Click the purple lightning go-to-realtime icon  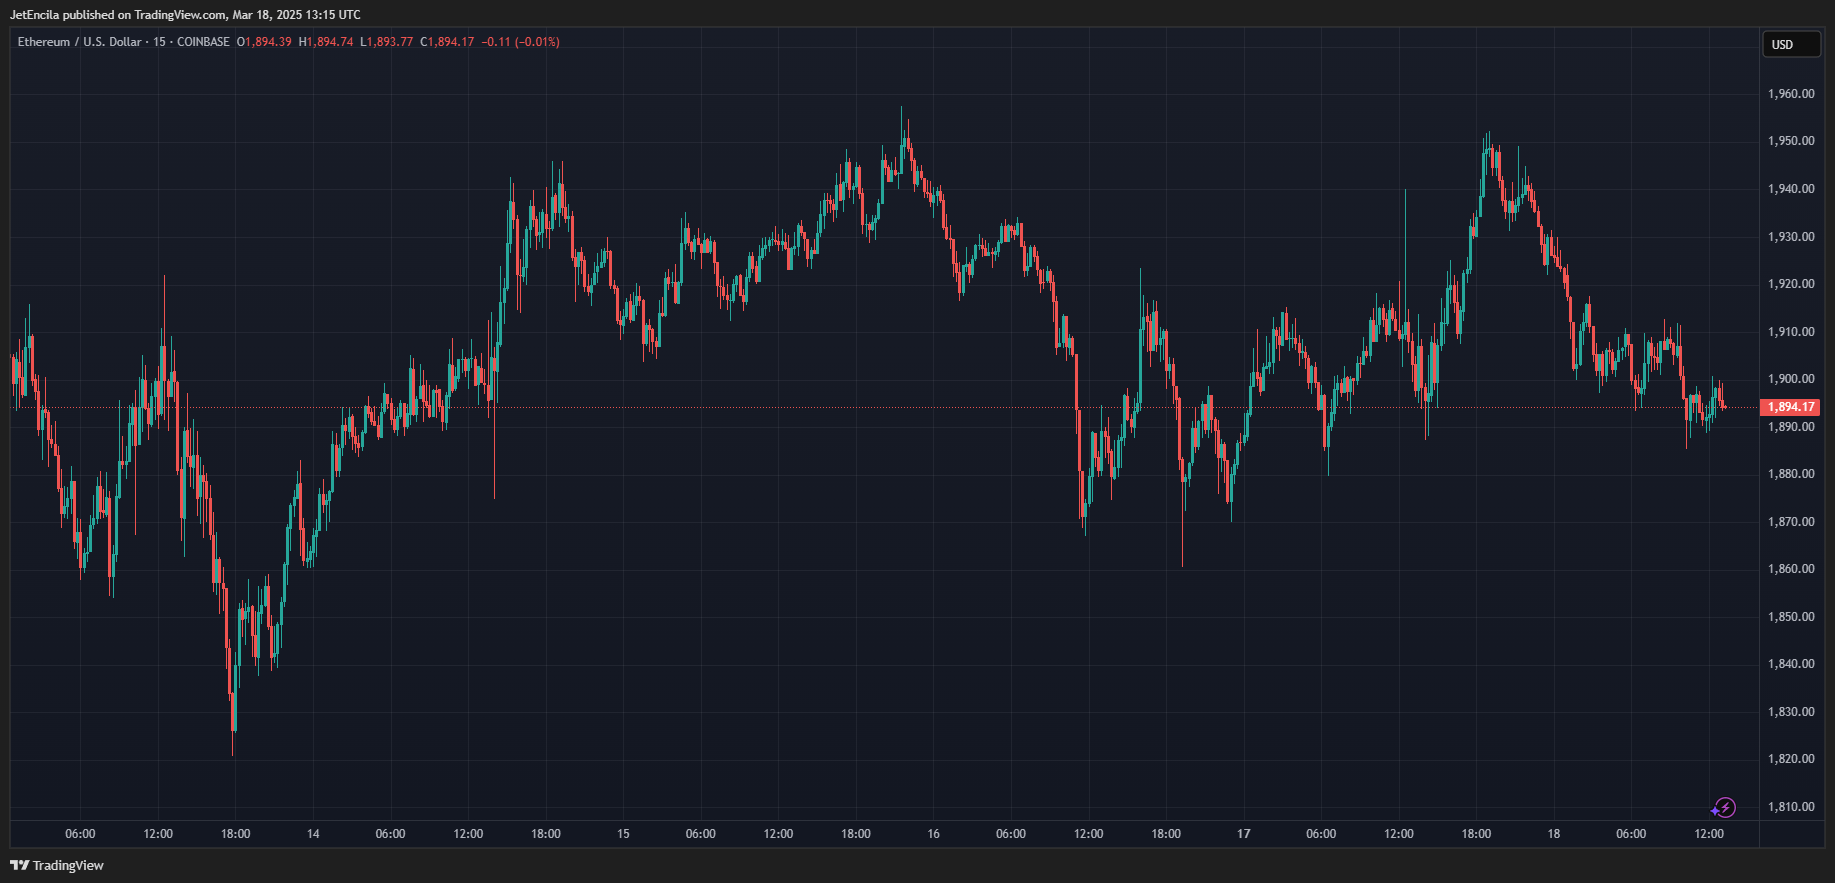click(1724, 807)
